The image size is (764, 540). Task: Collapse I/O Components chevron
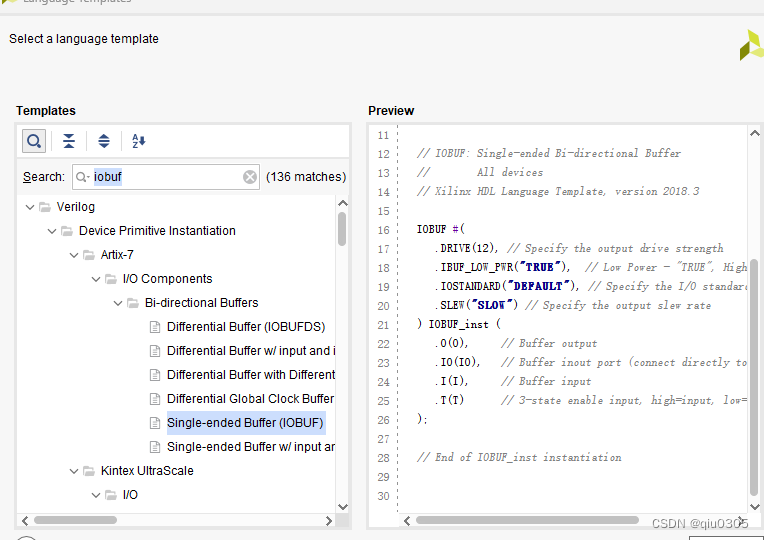click(x=96, y=279)
